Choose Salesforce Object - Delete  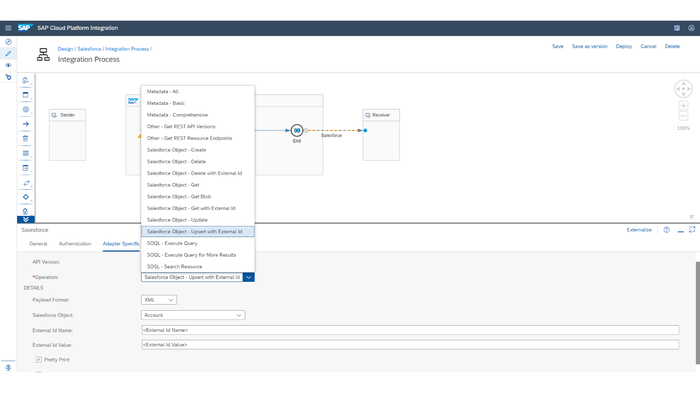coord(198,162)
